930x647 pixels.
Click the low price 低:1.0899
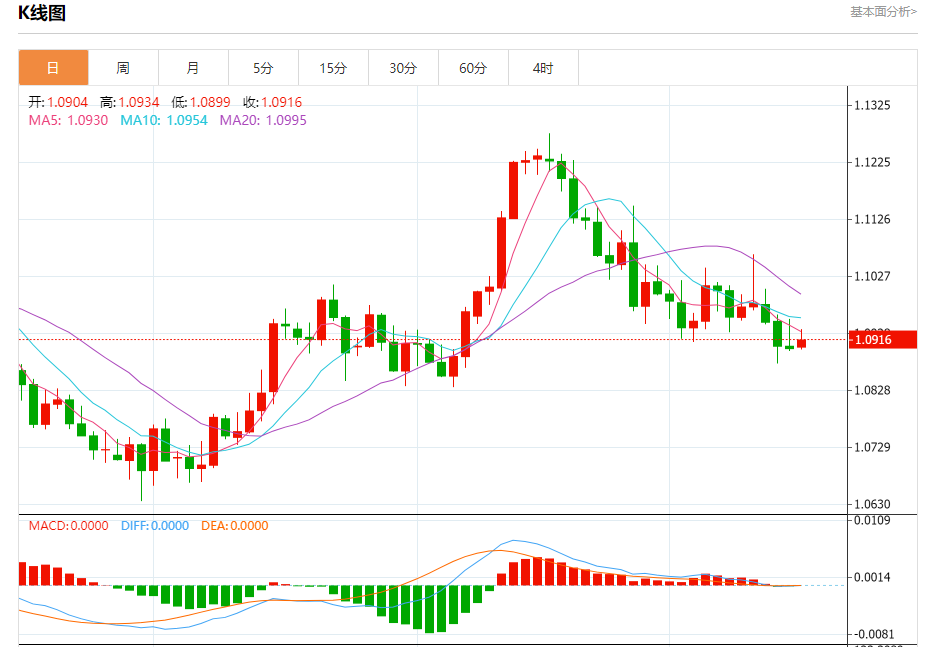[x=200, y=102]
